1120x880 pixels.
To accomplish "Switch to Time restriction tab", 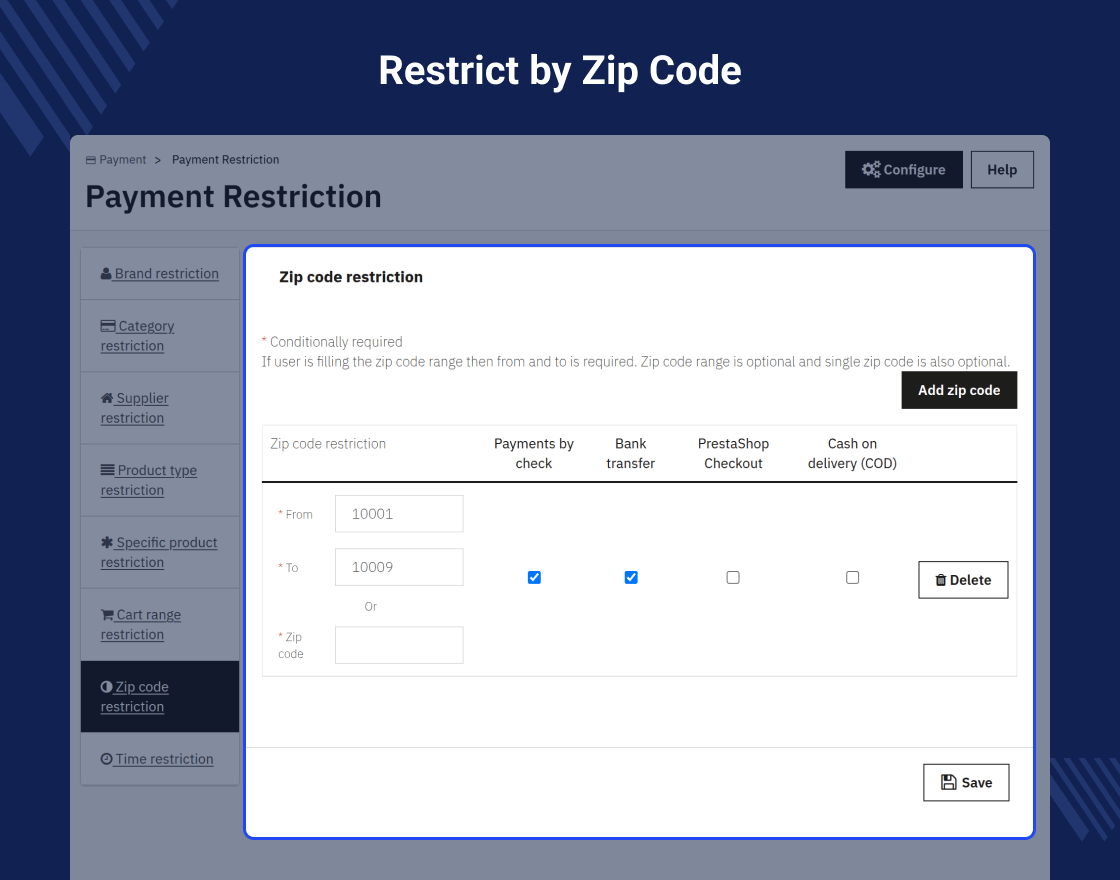I will click(160, 759).
